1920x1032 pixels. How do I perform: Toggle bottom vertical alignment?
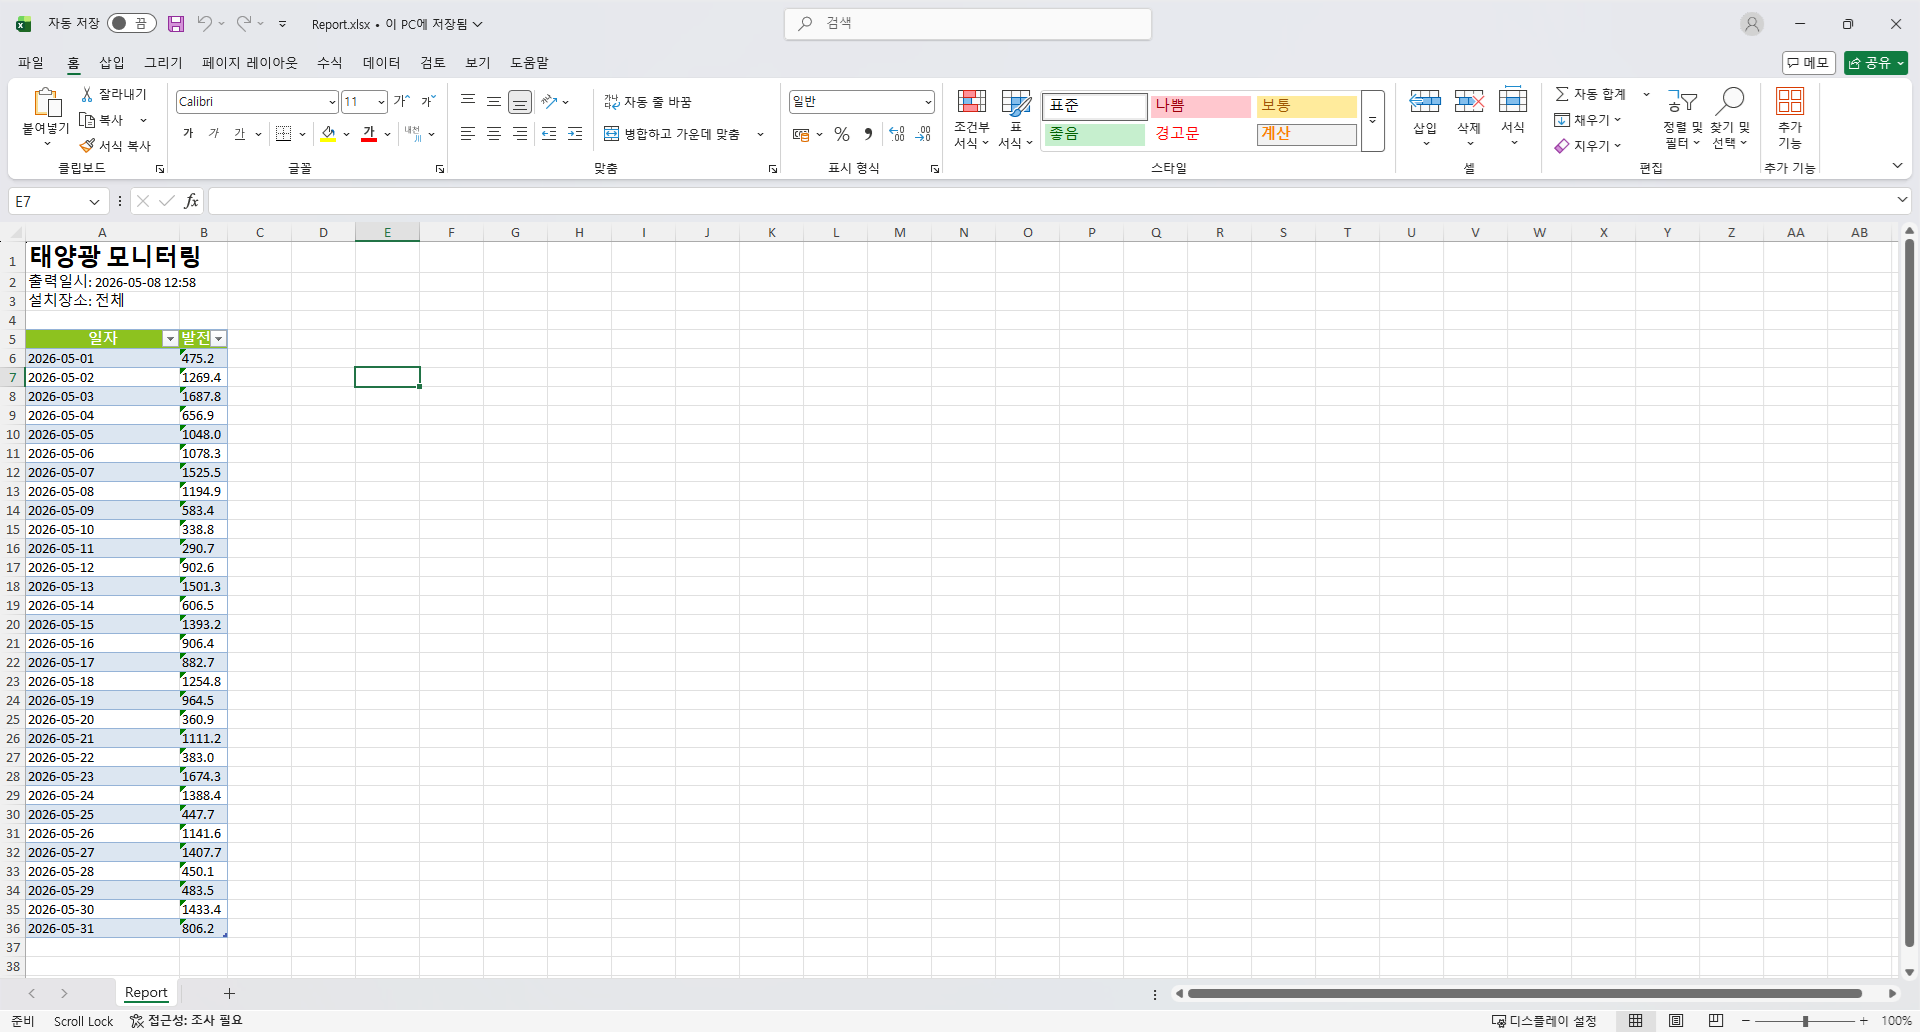point(519,102)
